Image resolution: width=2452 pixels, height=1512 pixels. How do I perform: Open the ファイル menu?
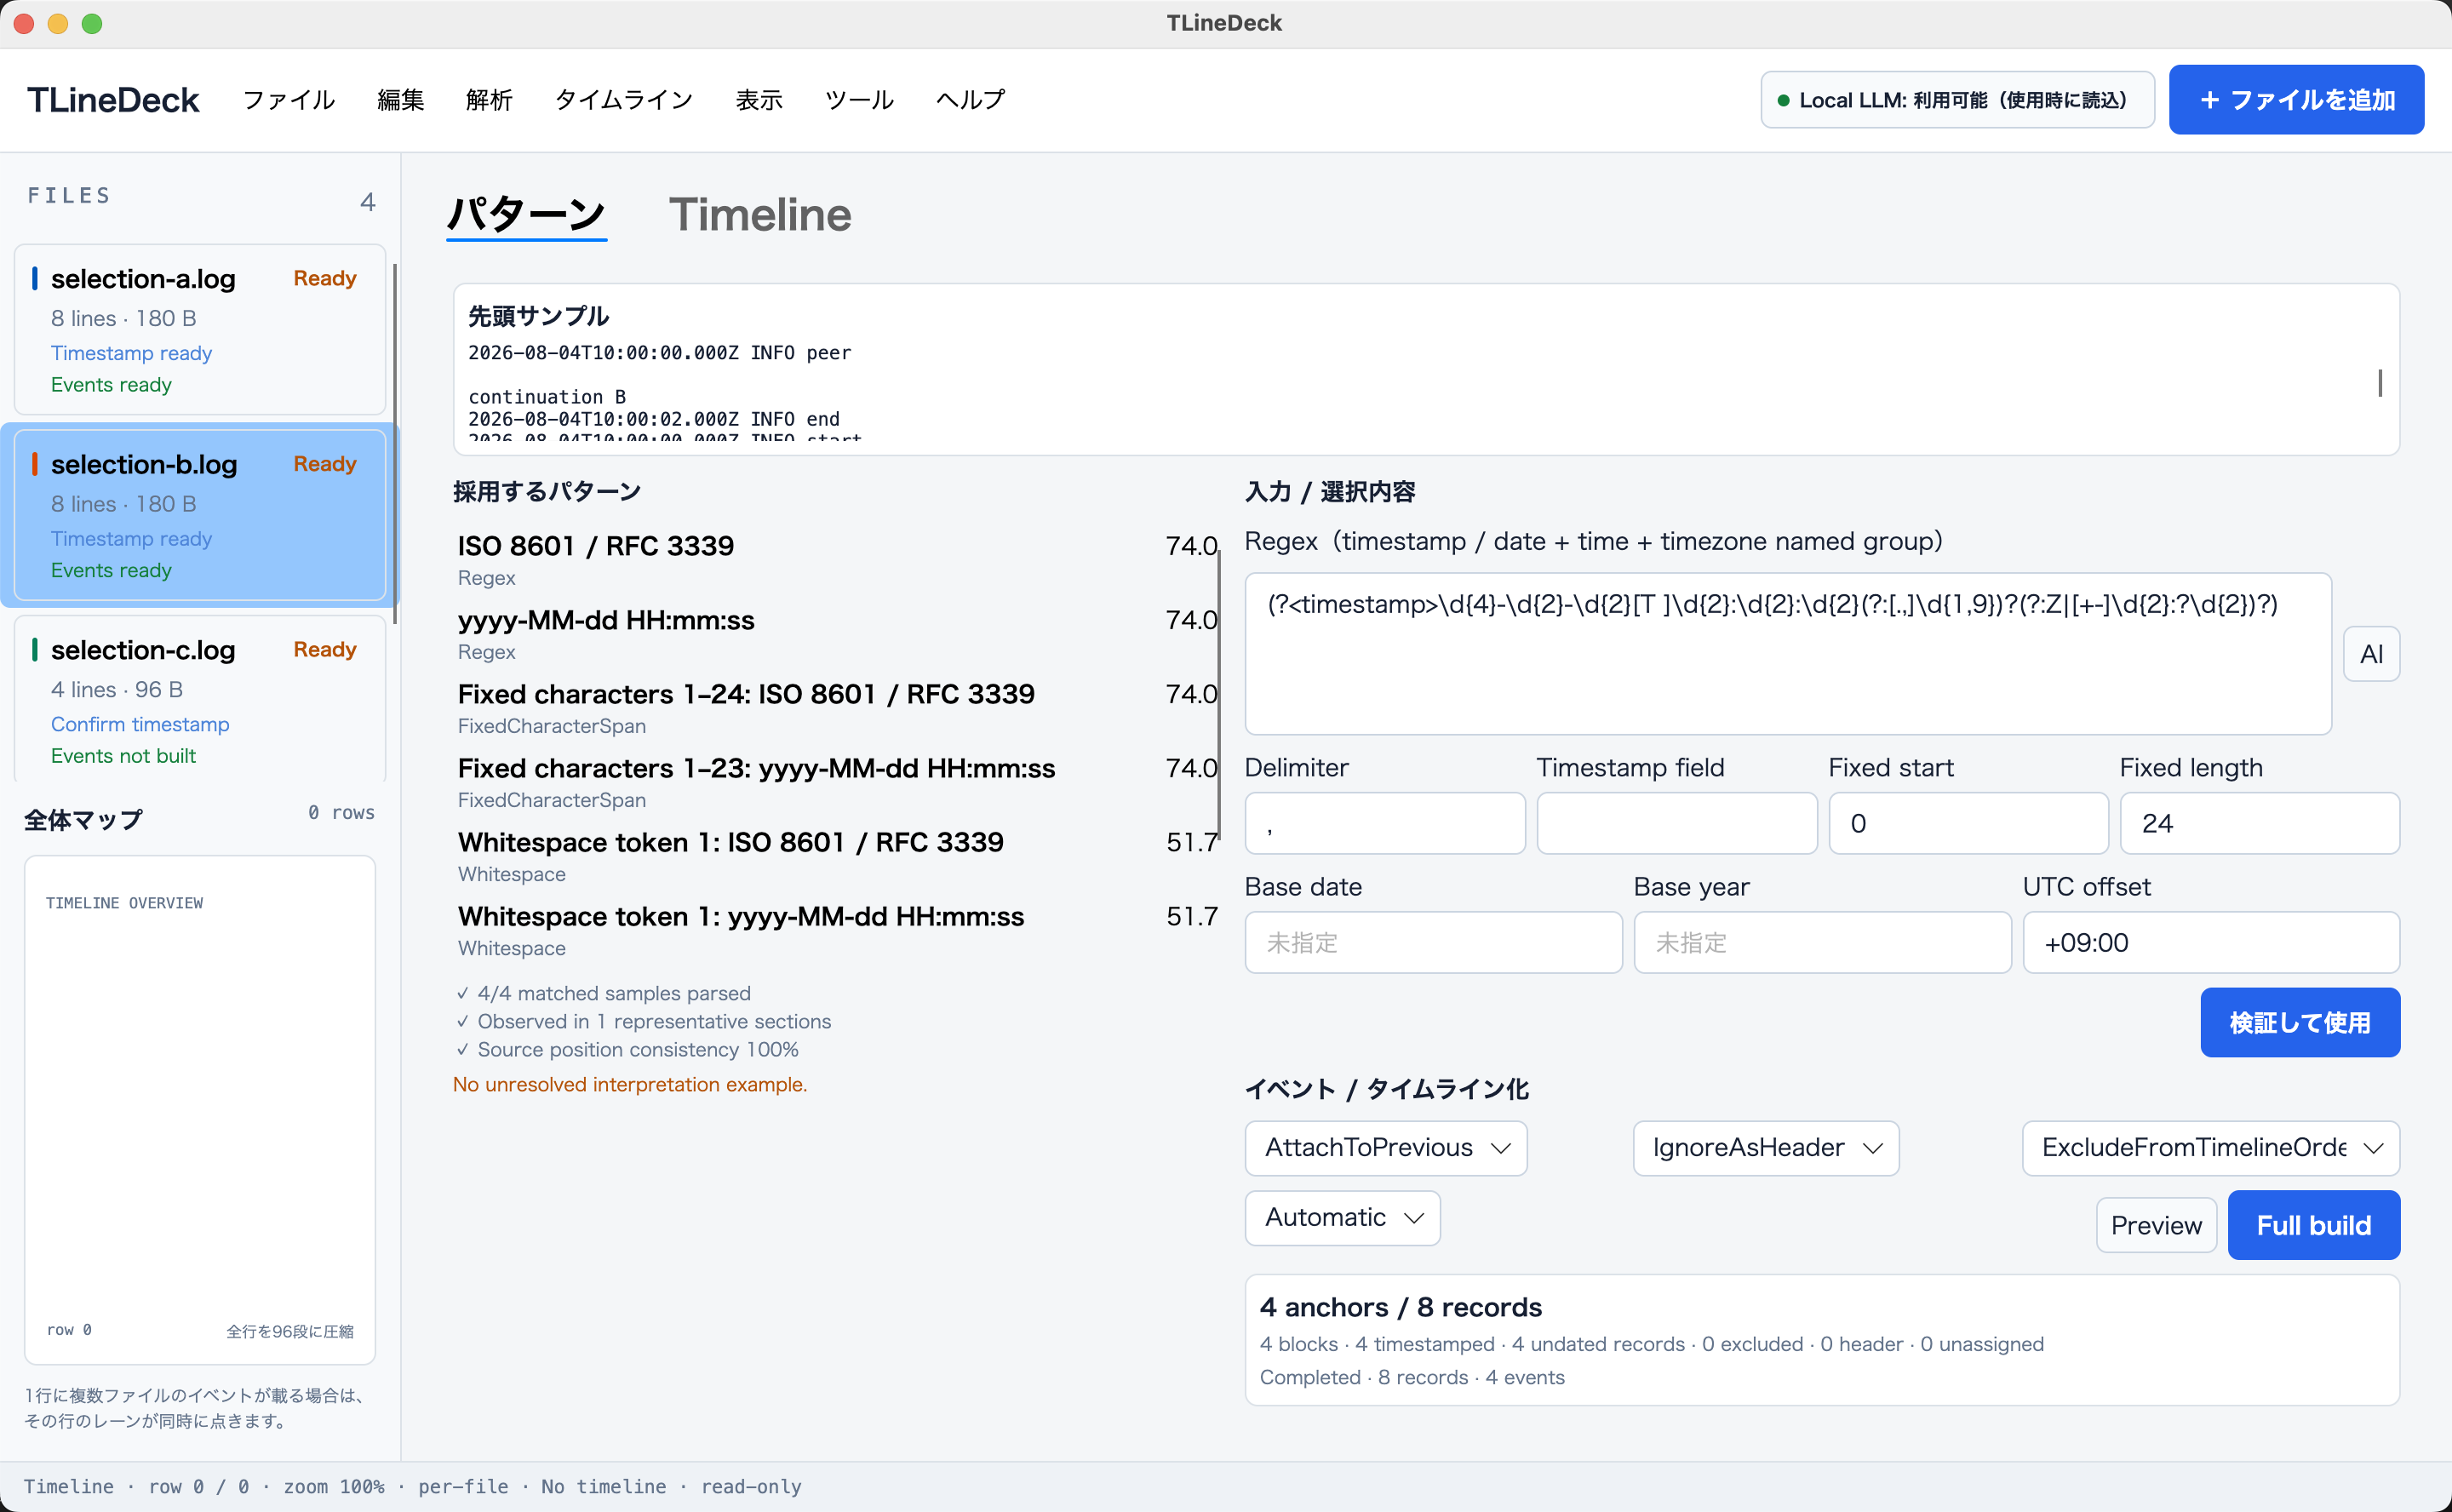(288, 100)
